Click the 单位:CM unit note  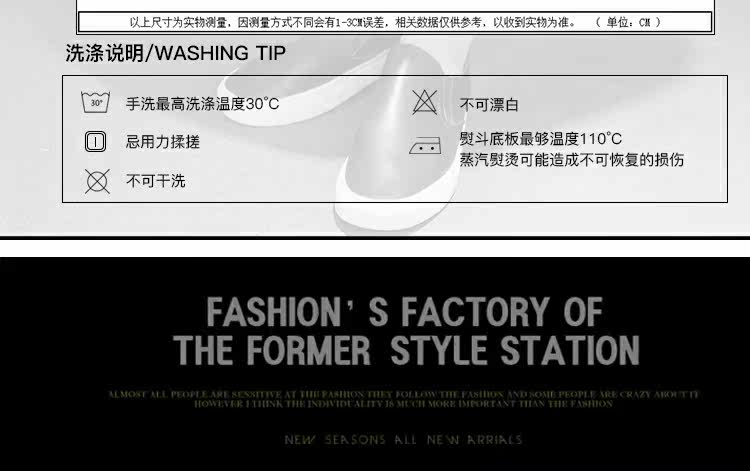(629, 22)
